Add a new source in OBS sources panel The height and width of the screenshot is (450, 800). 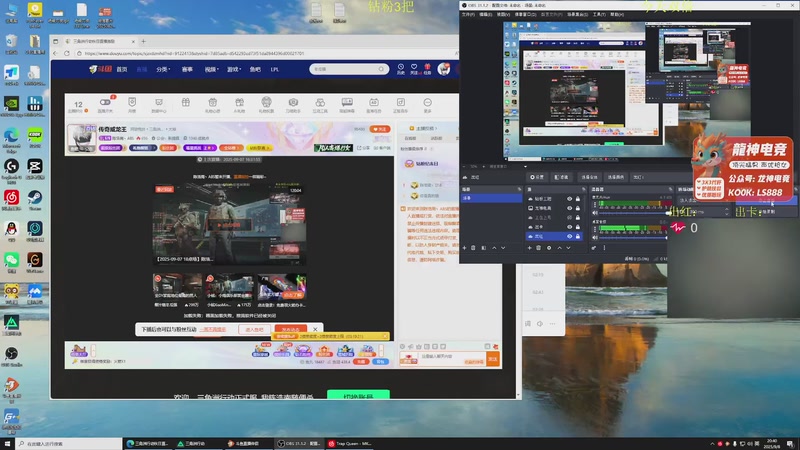click(530, 248)
